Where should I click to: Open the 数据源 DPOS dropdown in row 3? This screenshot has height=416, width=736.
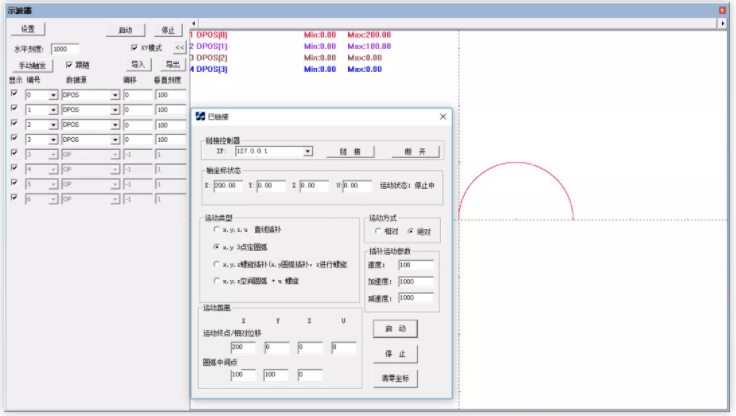click(x=115, y=140)
